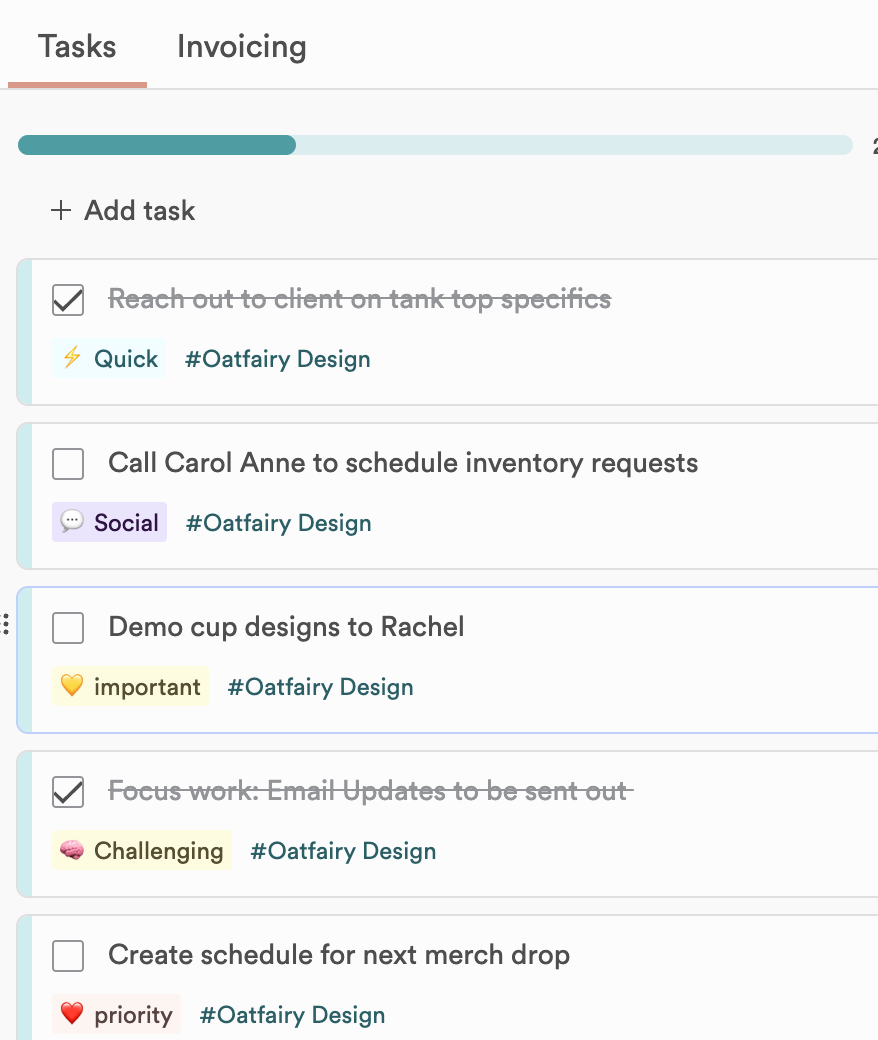The image size is (878, 1040).
Task: Select the priority tag label
Action: coord(116,1014)
